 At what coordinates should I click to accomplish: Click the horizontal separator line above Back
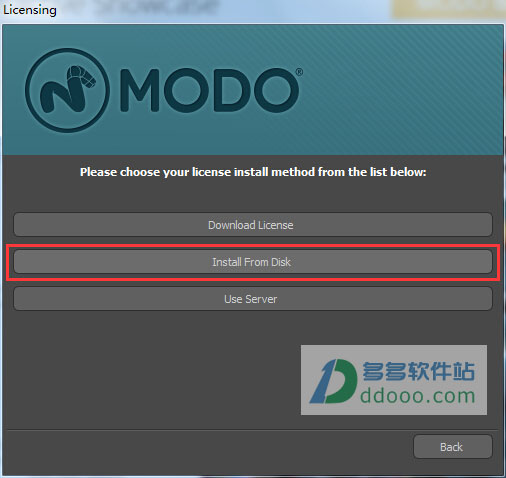click(x=253, y=430)
